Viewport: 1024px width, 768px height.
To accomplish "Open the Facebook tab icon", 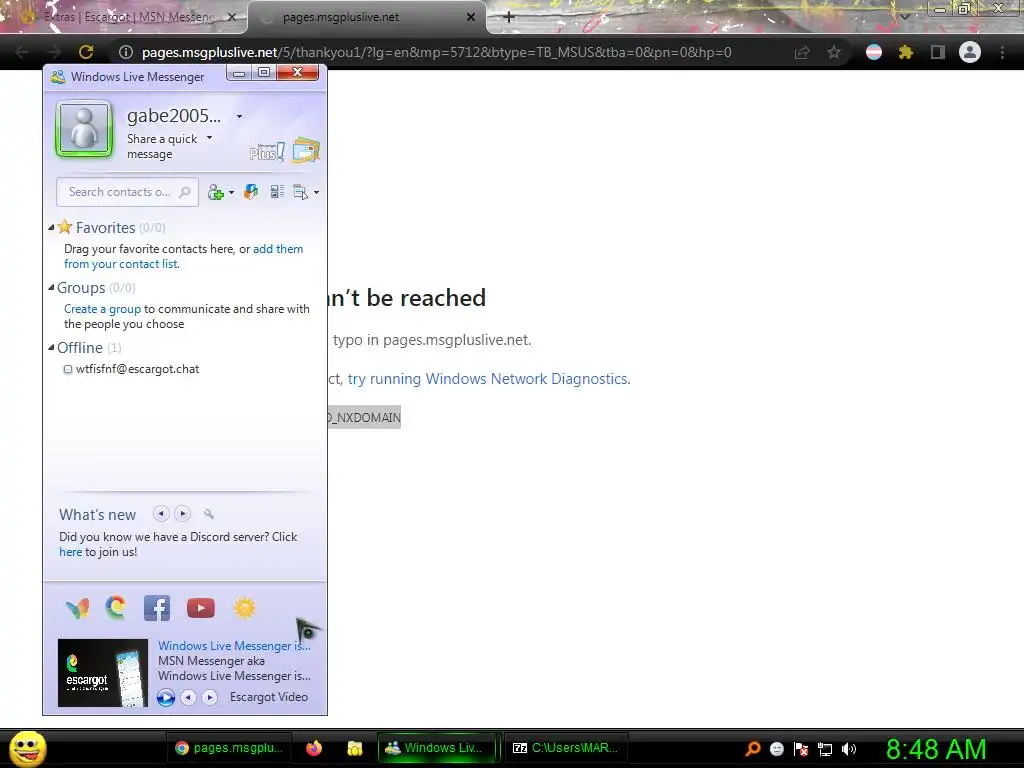I will (157, 608).
